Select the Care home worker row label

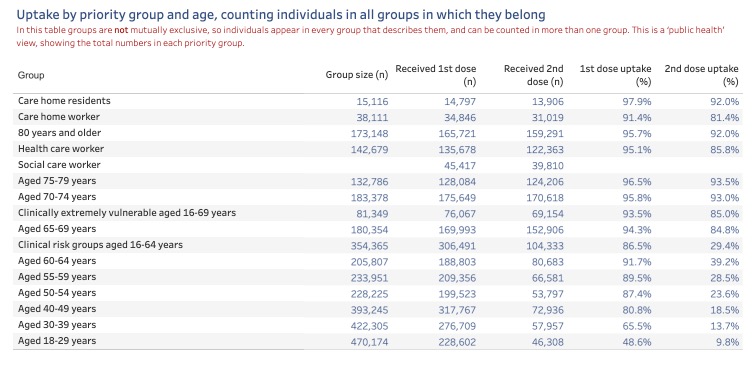click(59, 117)
